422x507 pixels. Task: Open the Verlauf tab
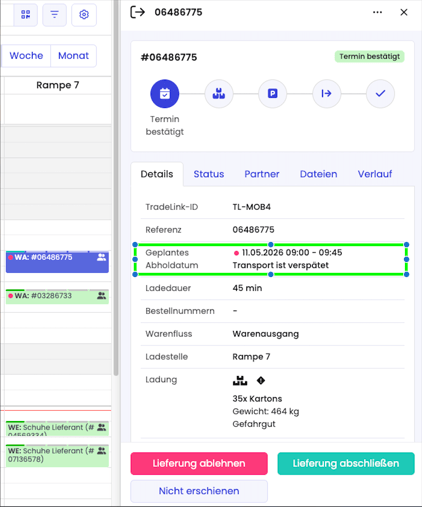tap(375, 174)
